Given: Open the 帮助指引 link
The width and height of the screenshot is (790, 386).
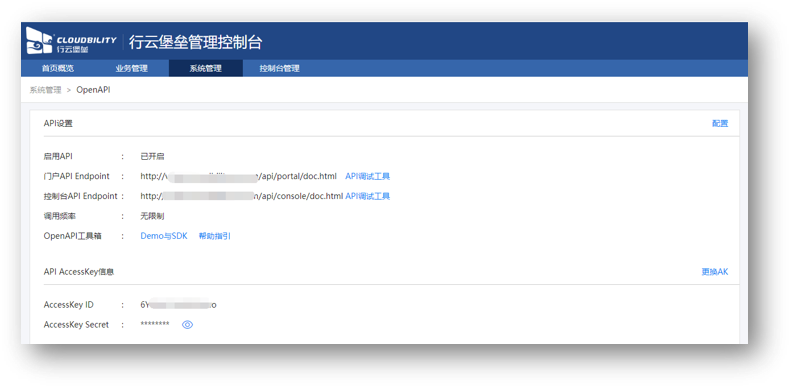Looking at the screenshot, I should pyautogui.click(x=215, y=236).
